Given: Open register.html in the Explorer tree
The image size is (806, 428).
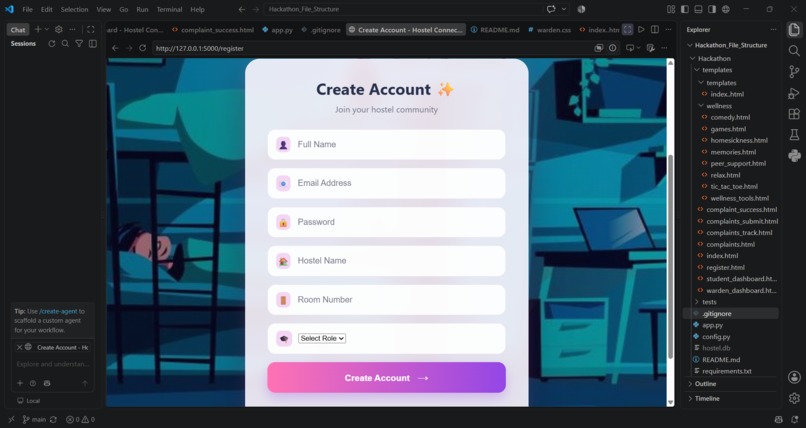Looking at the screenshot, I should (725, 267).
